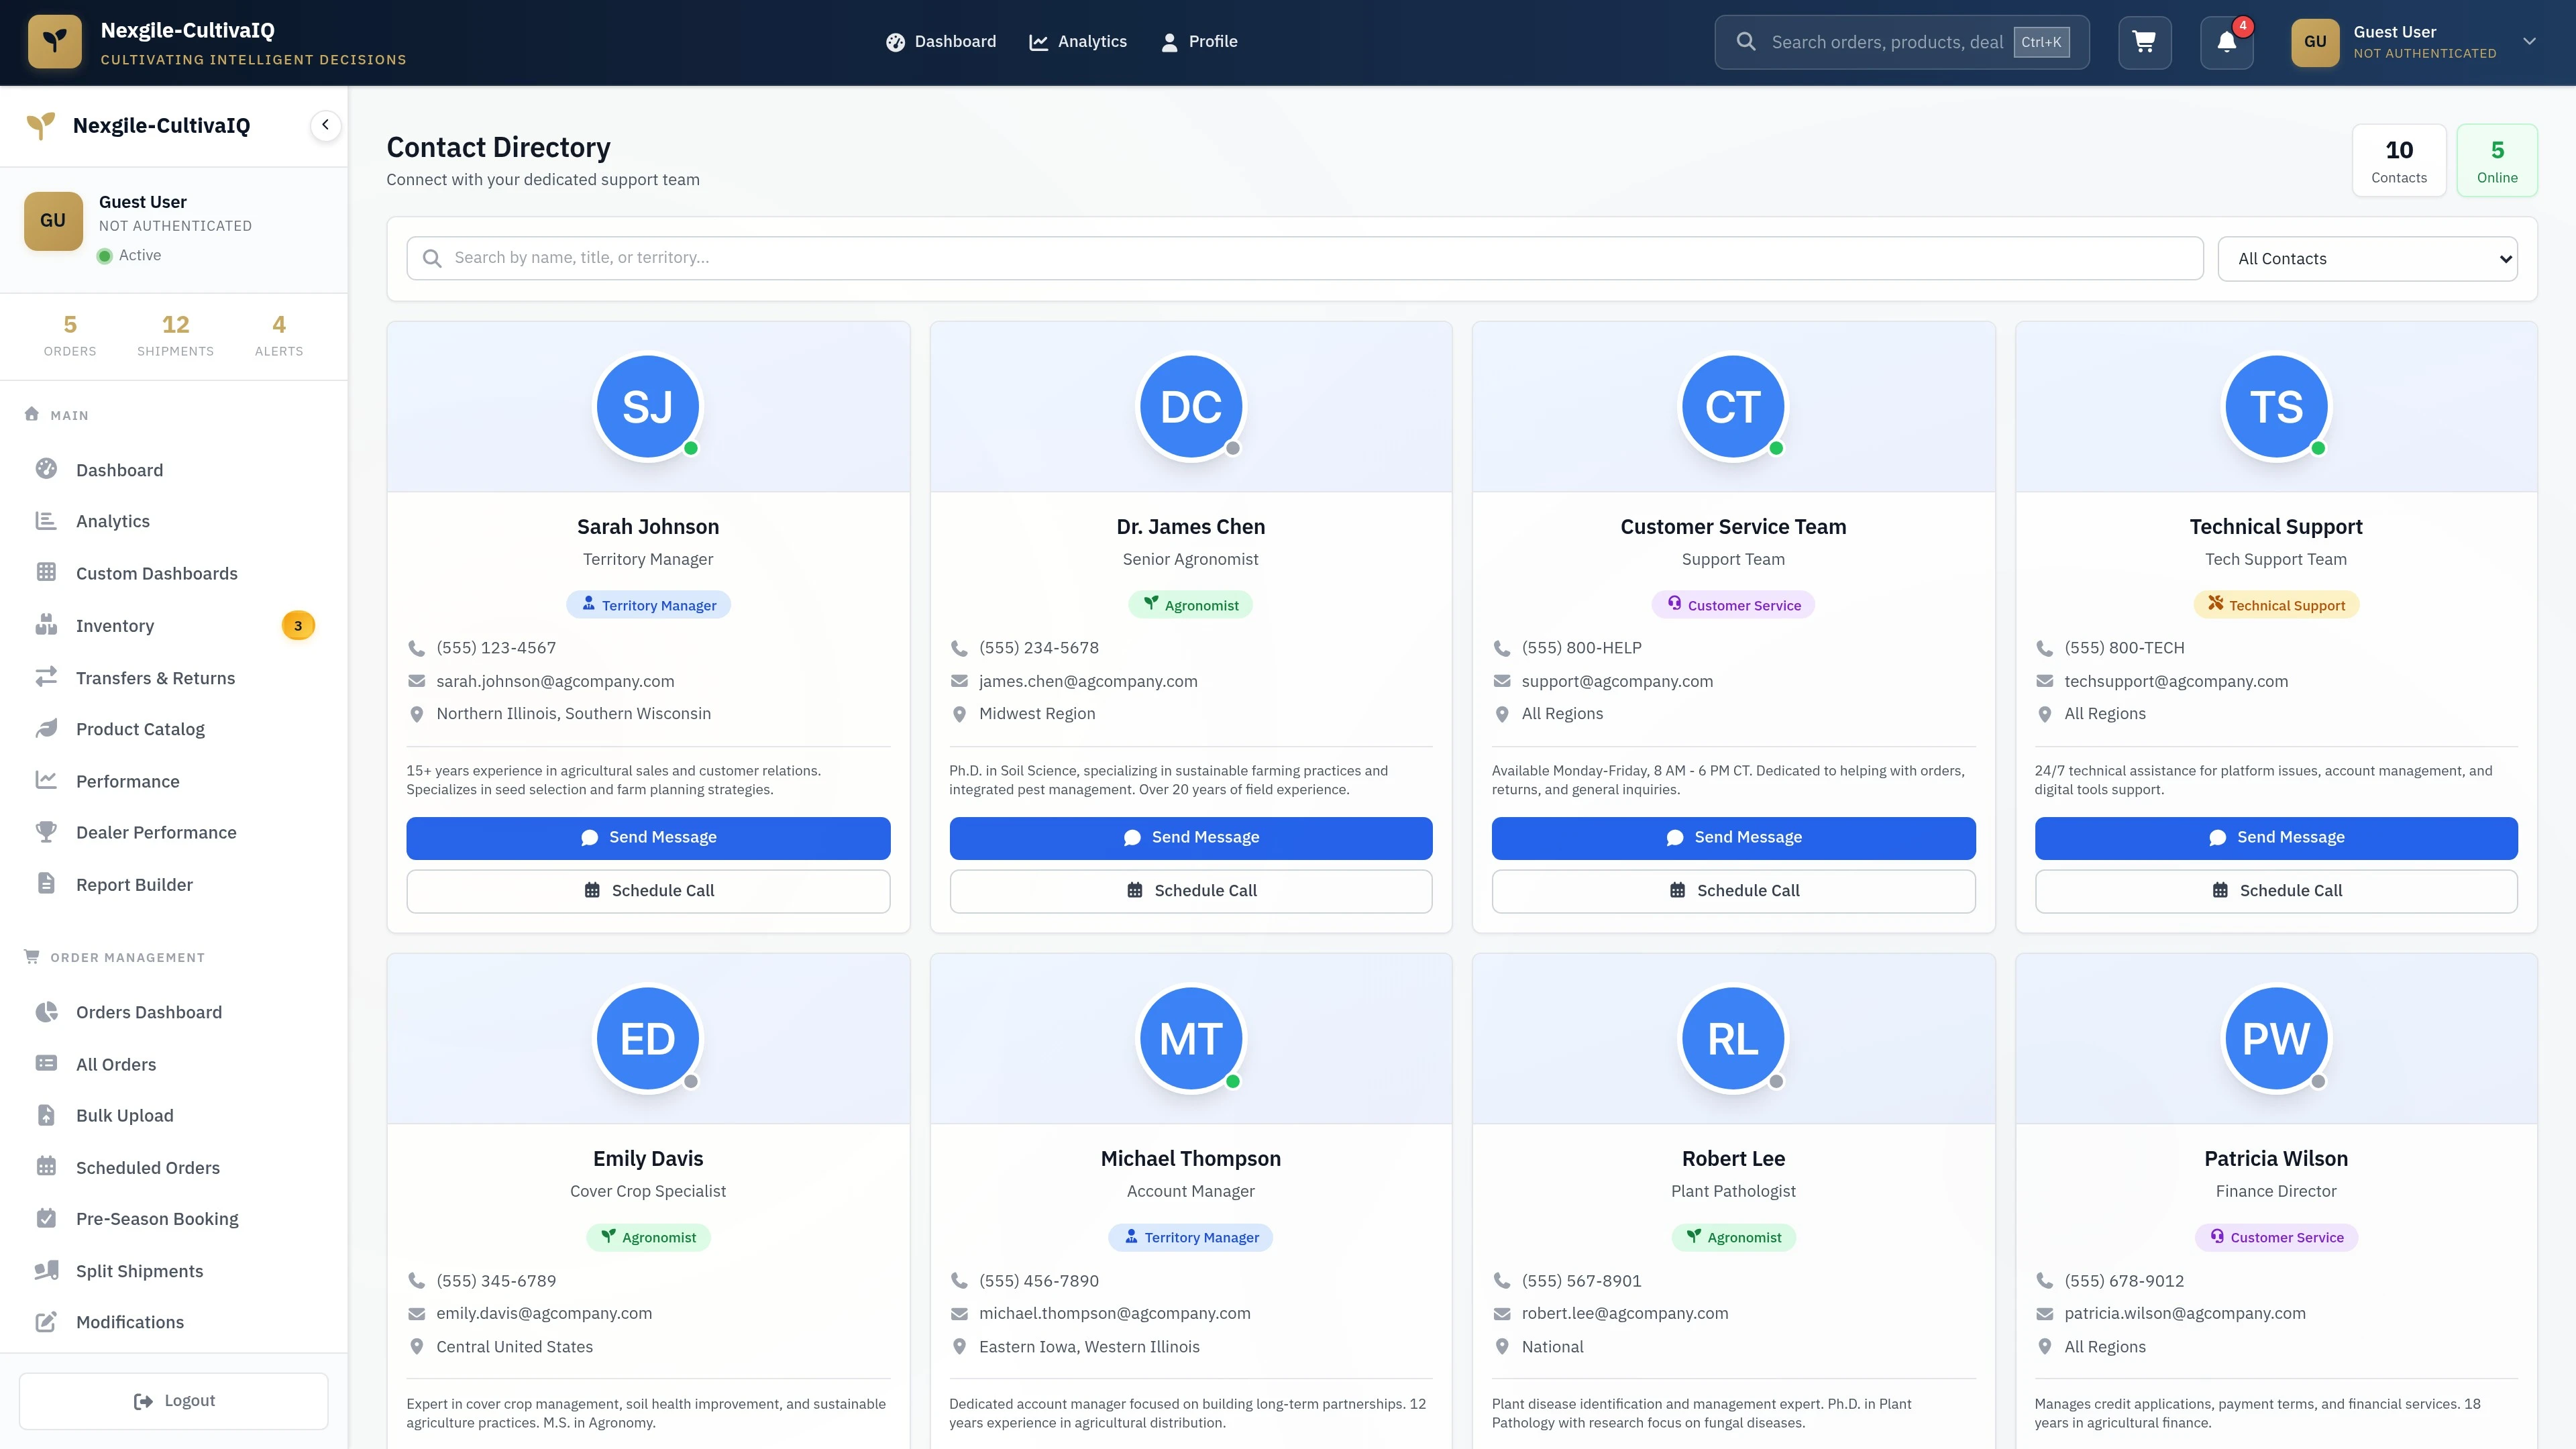Open the Report Builder document icon
The height and width of the screenshot is (1449, 2576).
coord(47,883)
